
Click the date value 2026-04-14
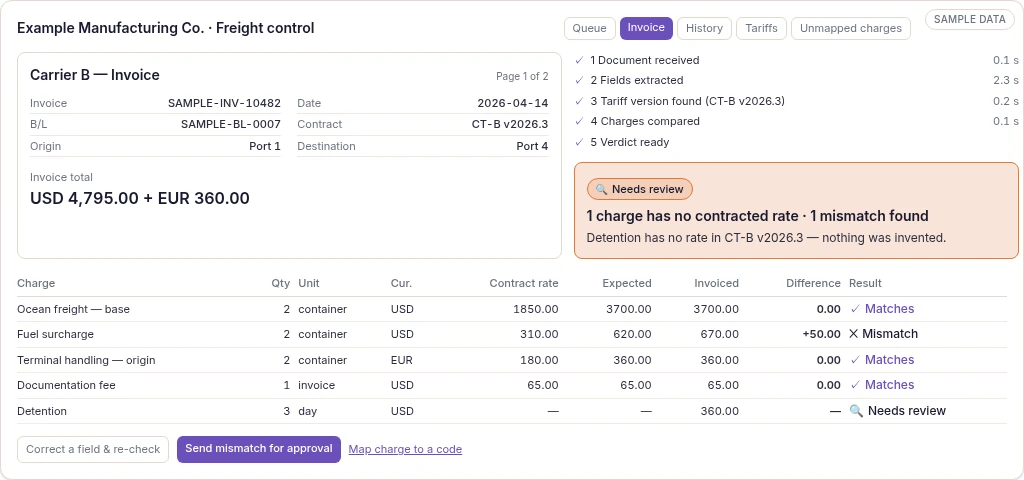click(x=513, y=103)
